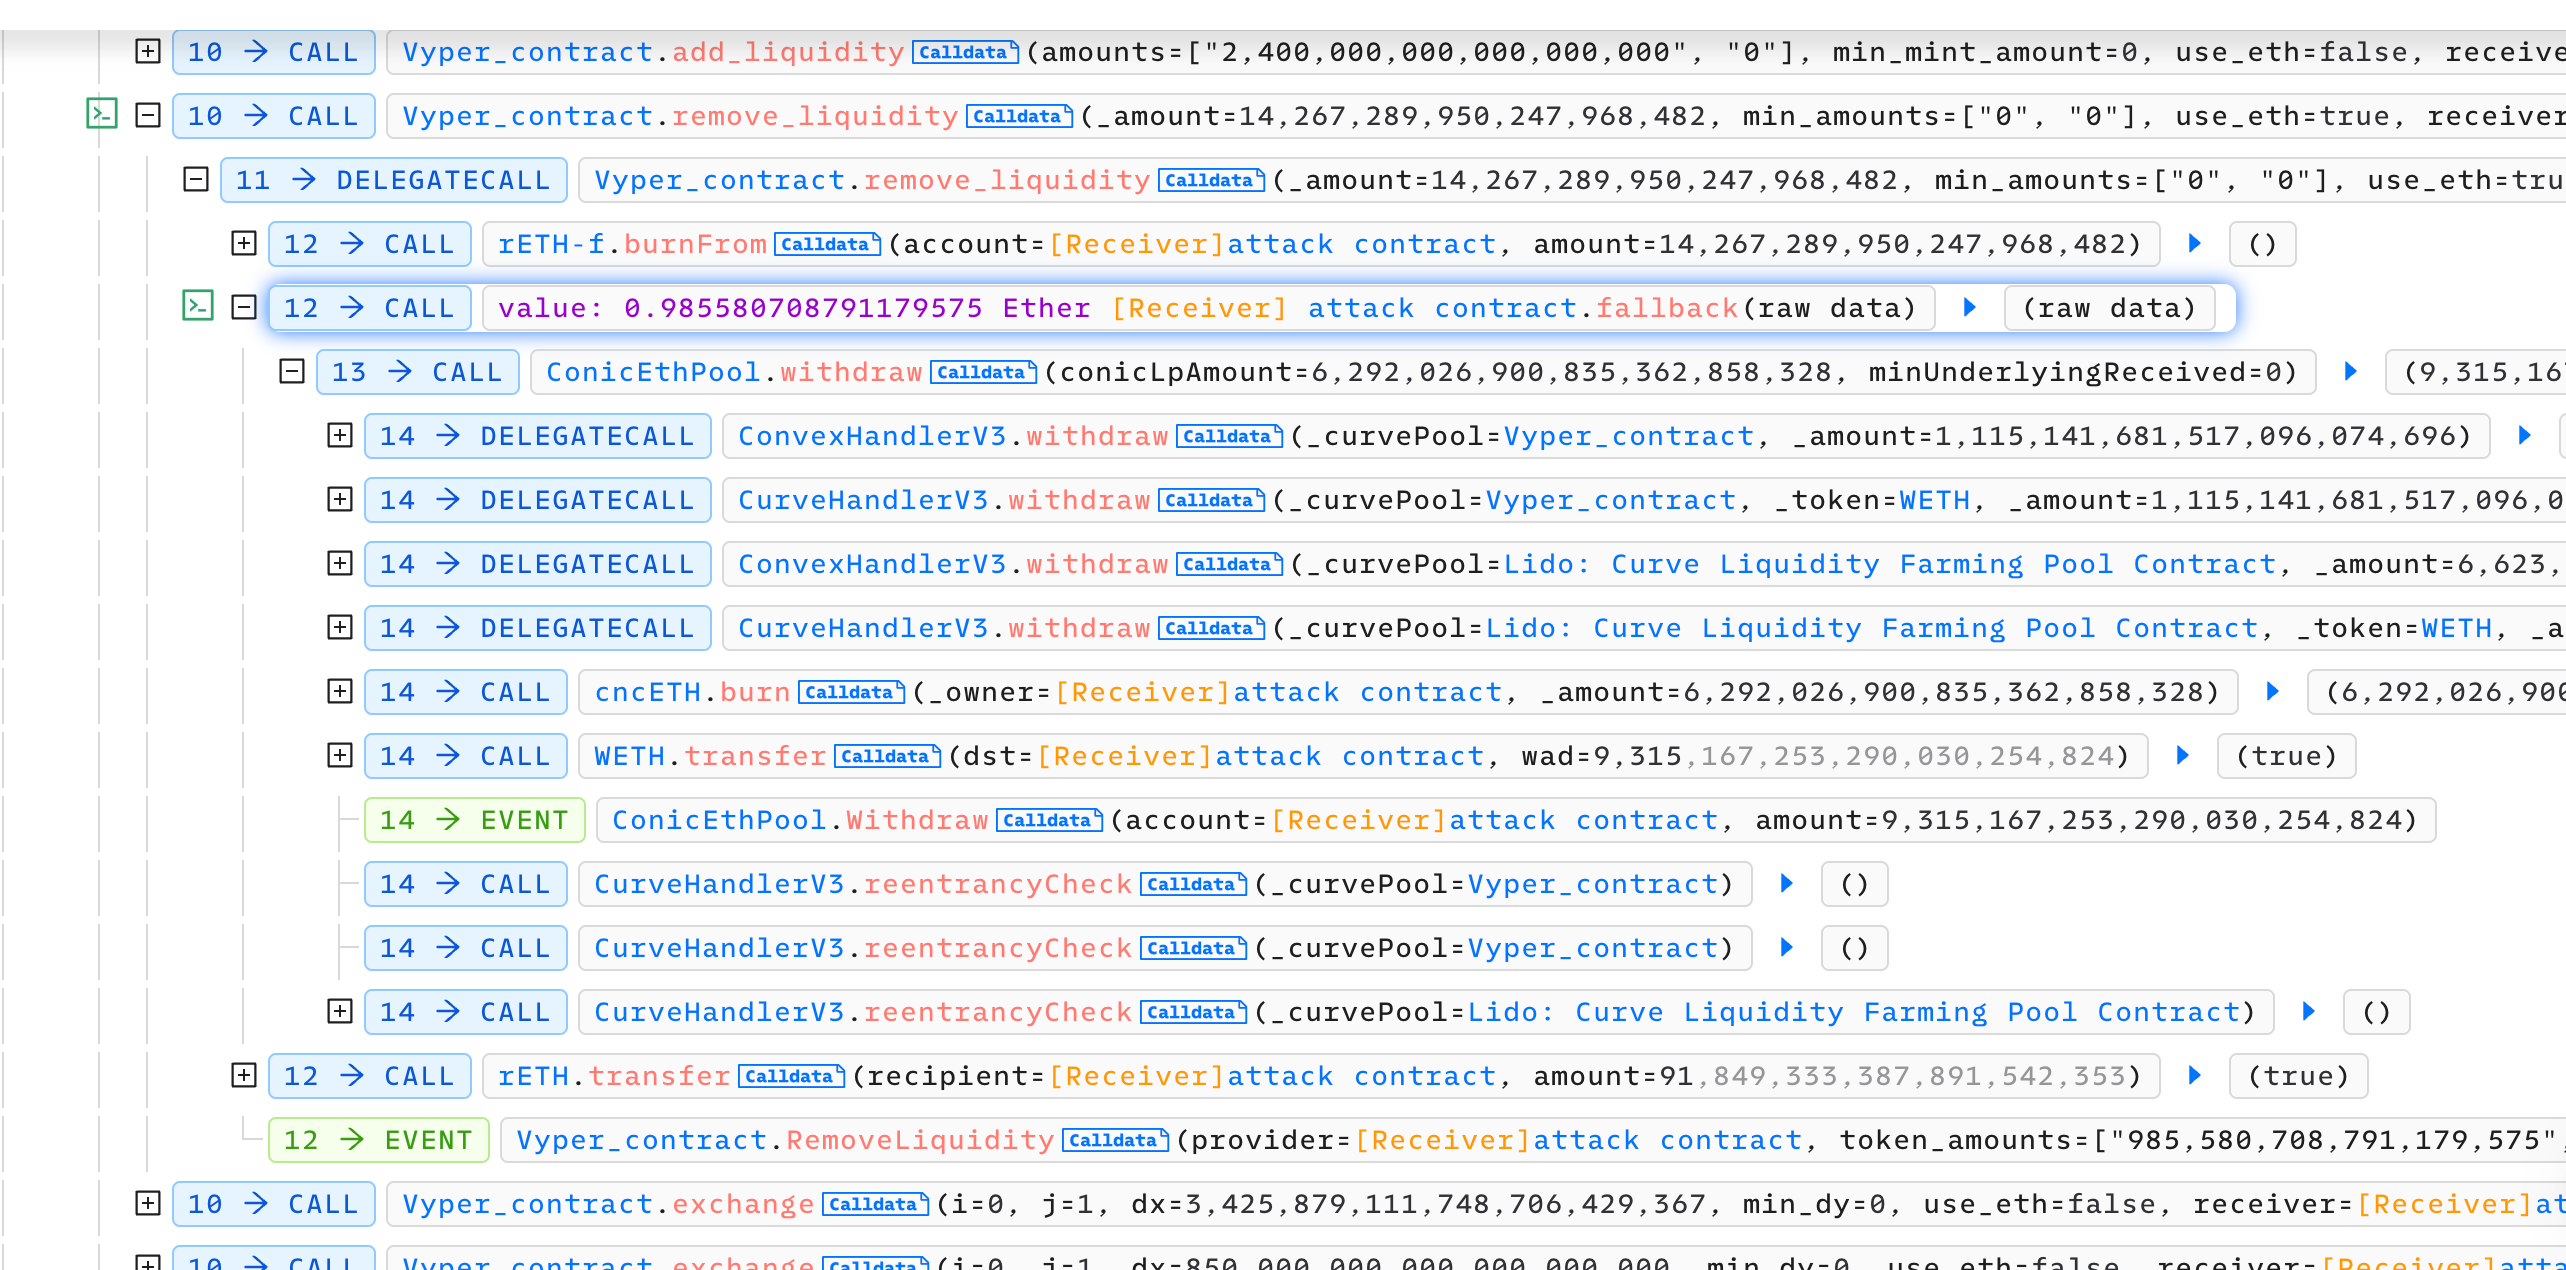Click return arrow after WETH.transfer call

2182,755
